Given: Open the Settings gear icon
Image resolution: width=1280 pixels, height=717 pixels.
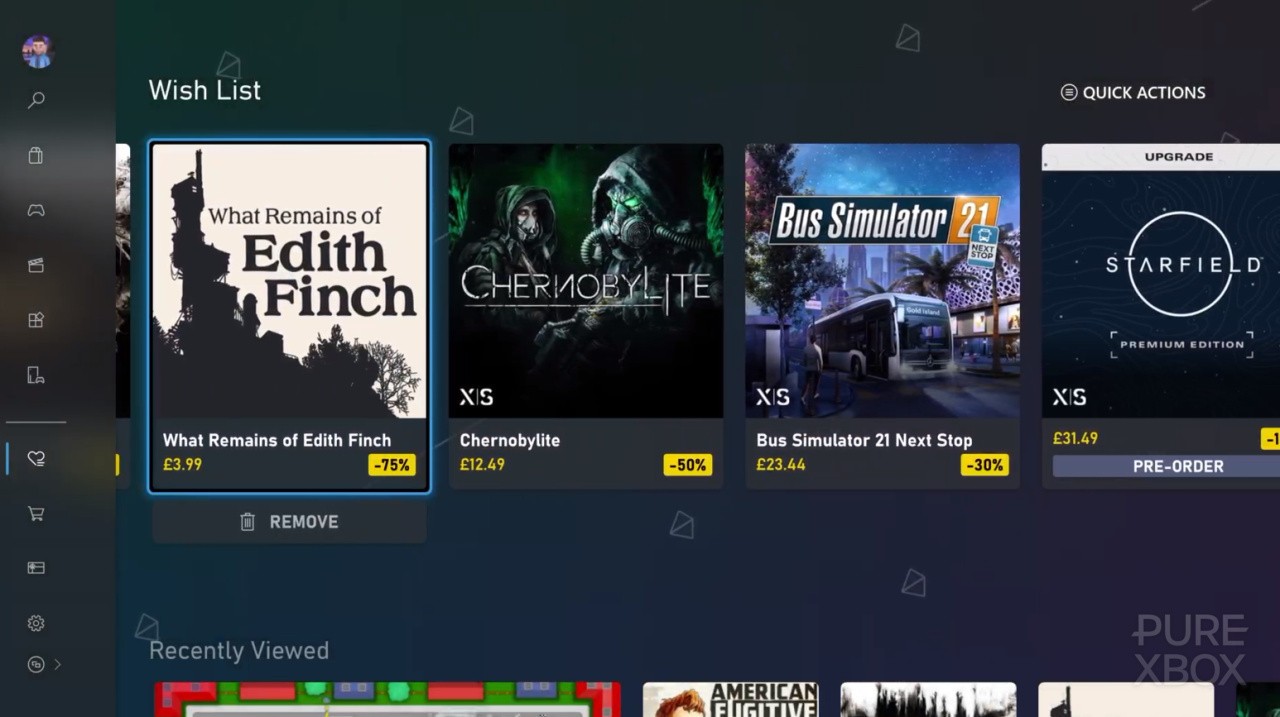Looking at the screenshot, I should (36, 622).
